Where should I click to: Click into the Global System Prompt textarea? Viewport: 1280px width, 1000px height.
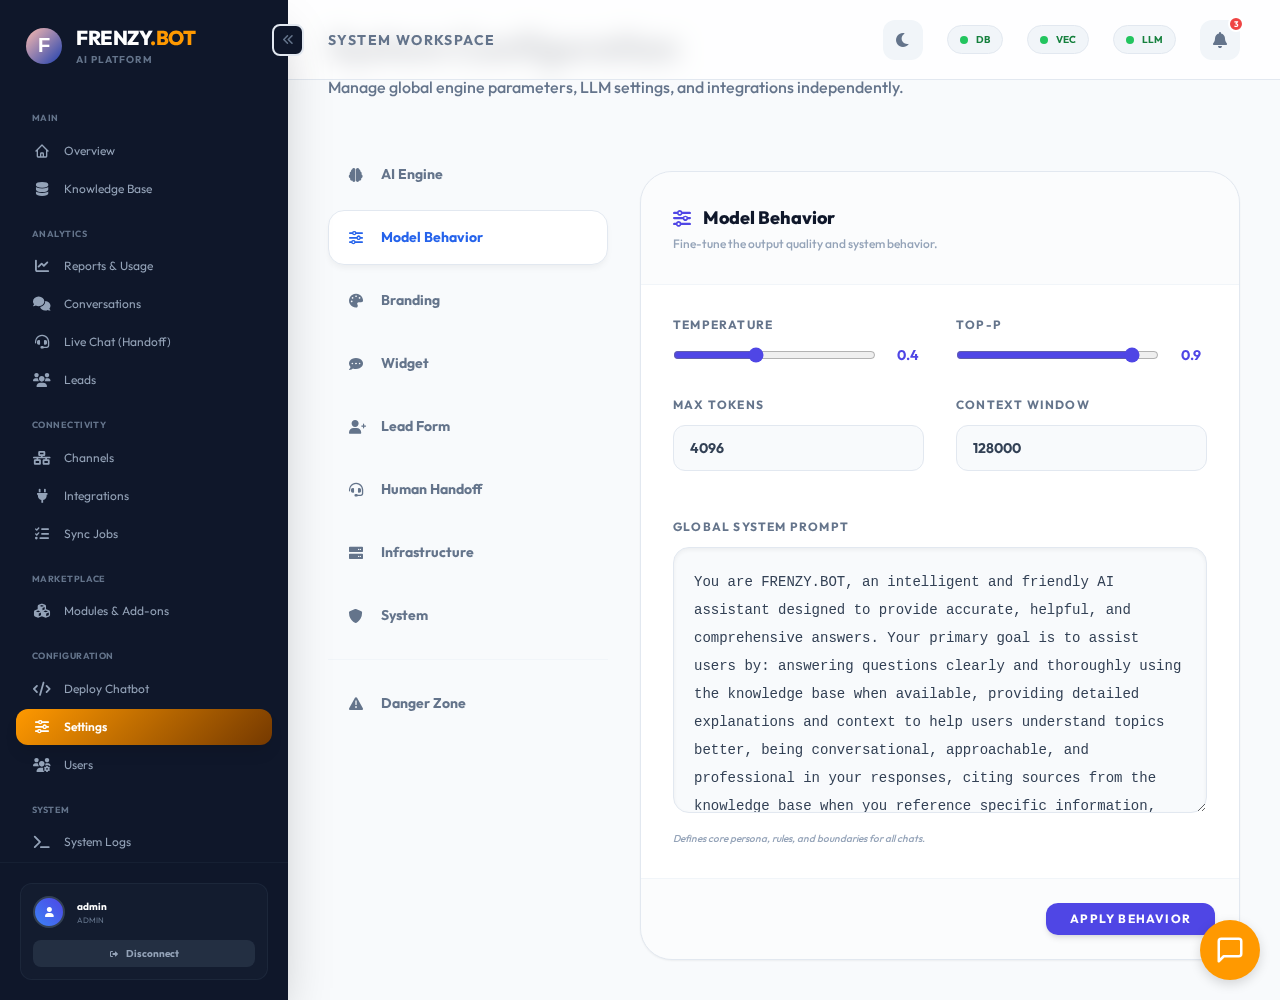tap(938, 680)
